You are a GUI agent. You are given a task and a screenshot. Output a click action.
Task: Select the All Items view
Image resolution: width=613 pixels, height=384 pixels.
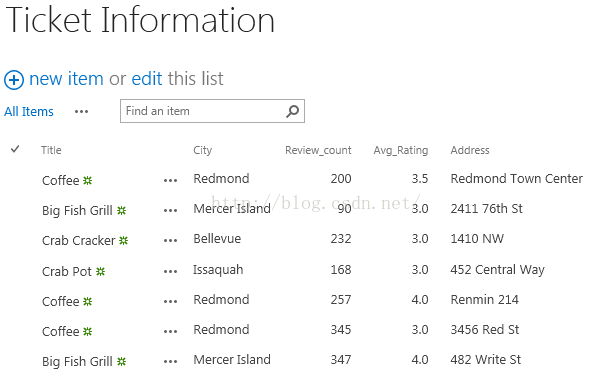29,111
